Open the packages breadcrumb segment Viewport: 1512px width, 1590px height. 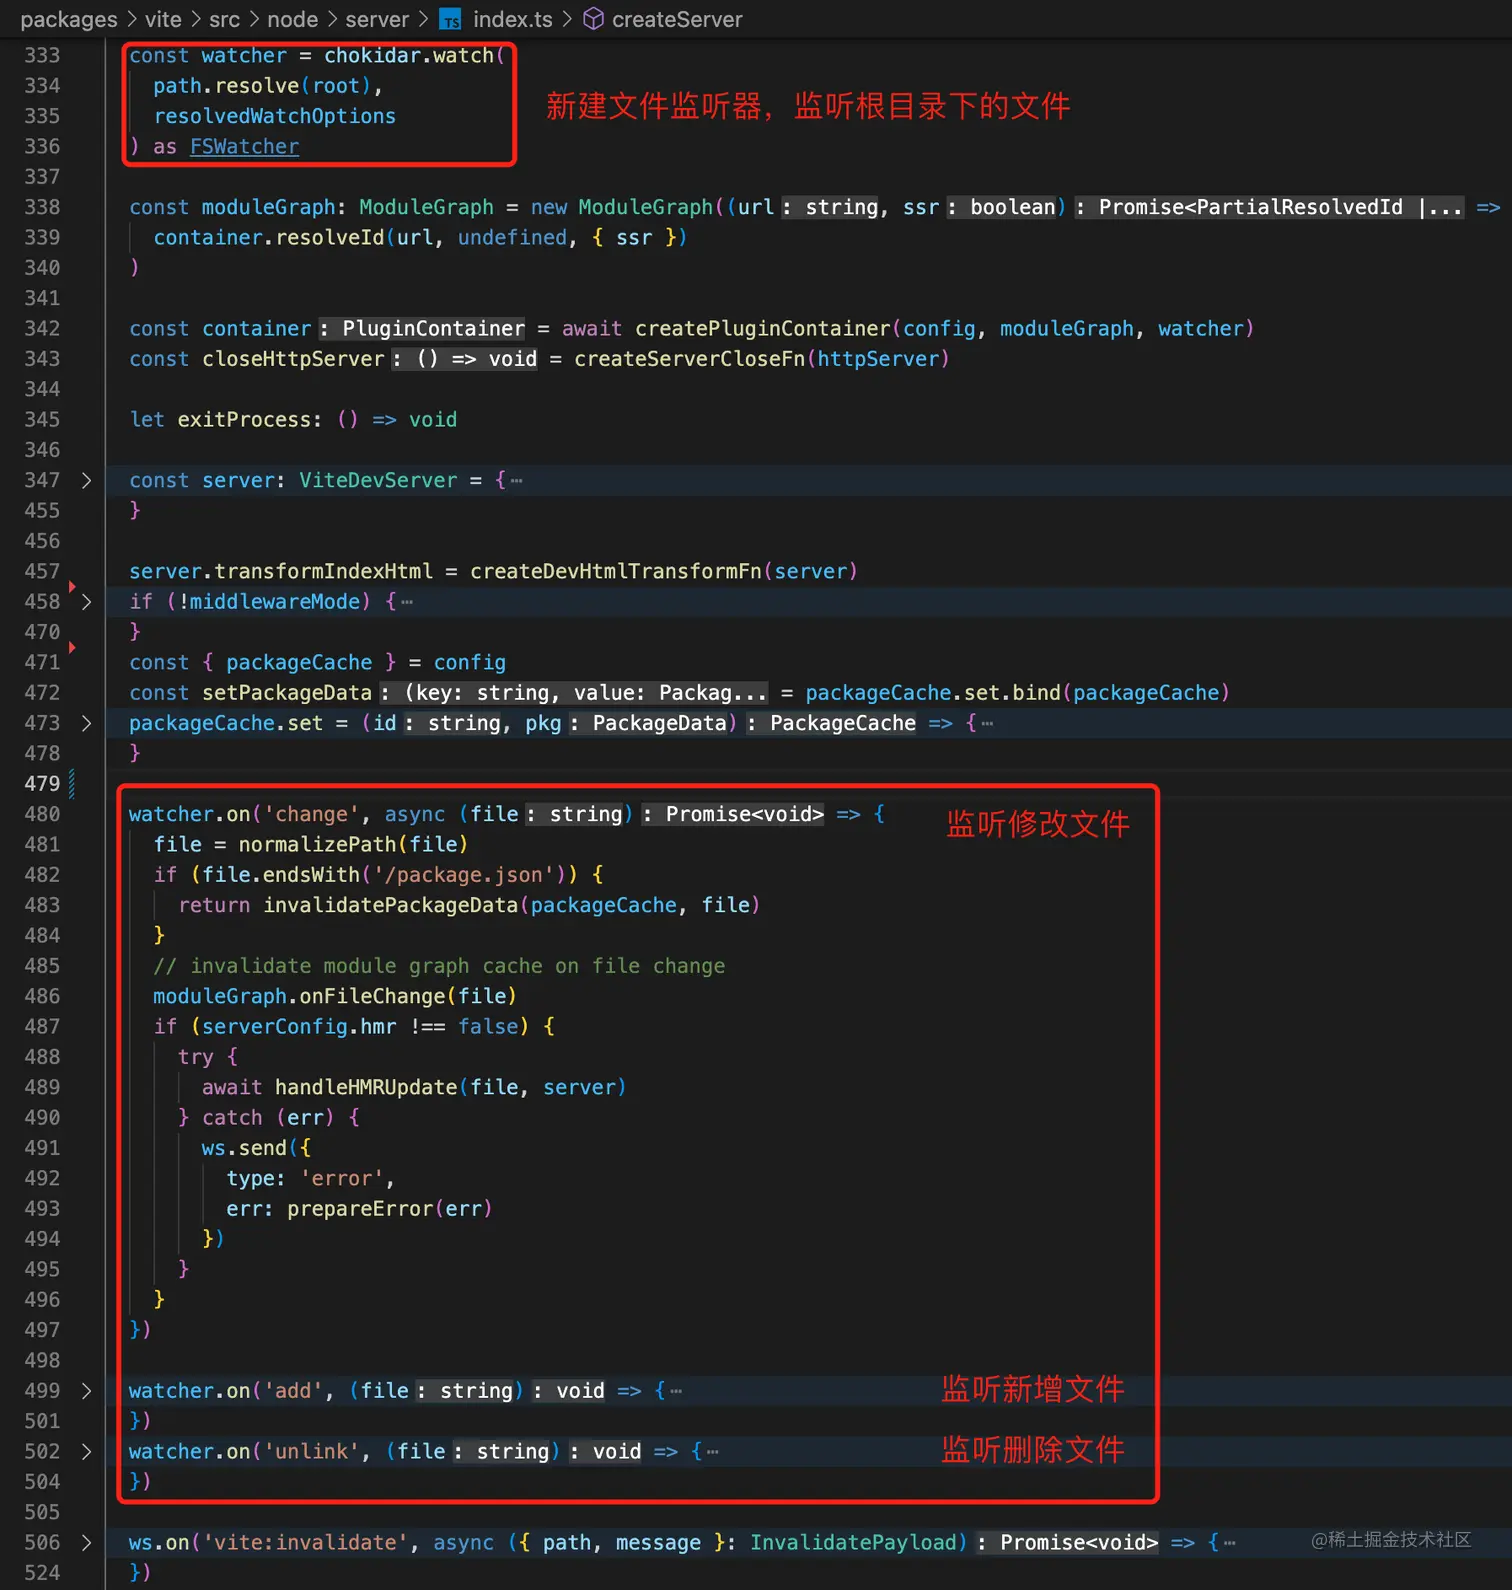69,19
